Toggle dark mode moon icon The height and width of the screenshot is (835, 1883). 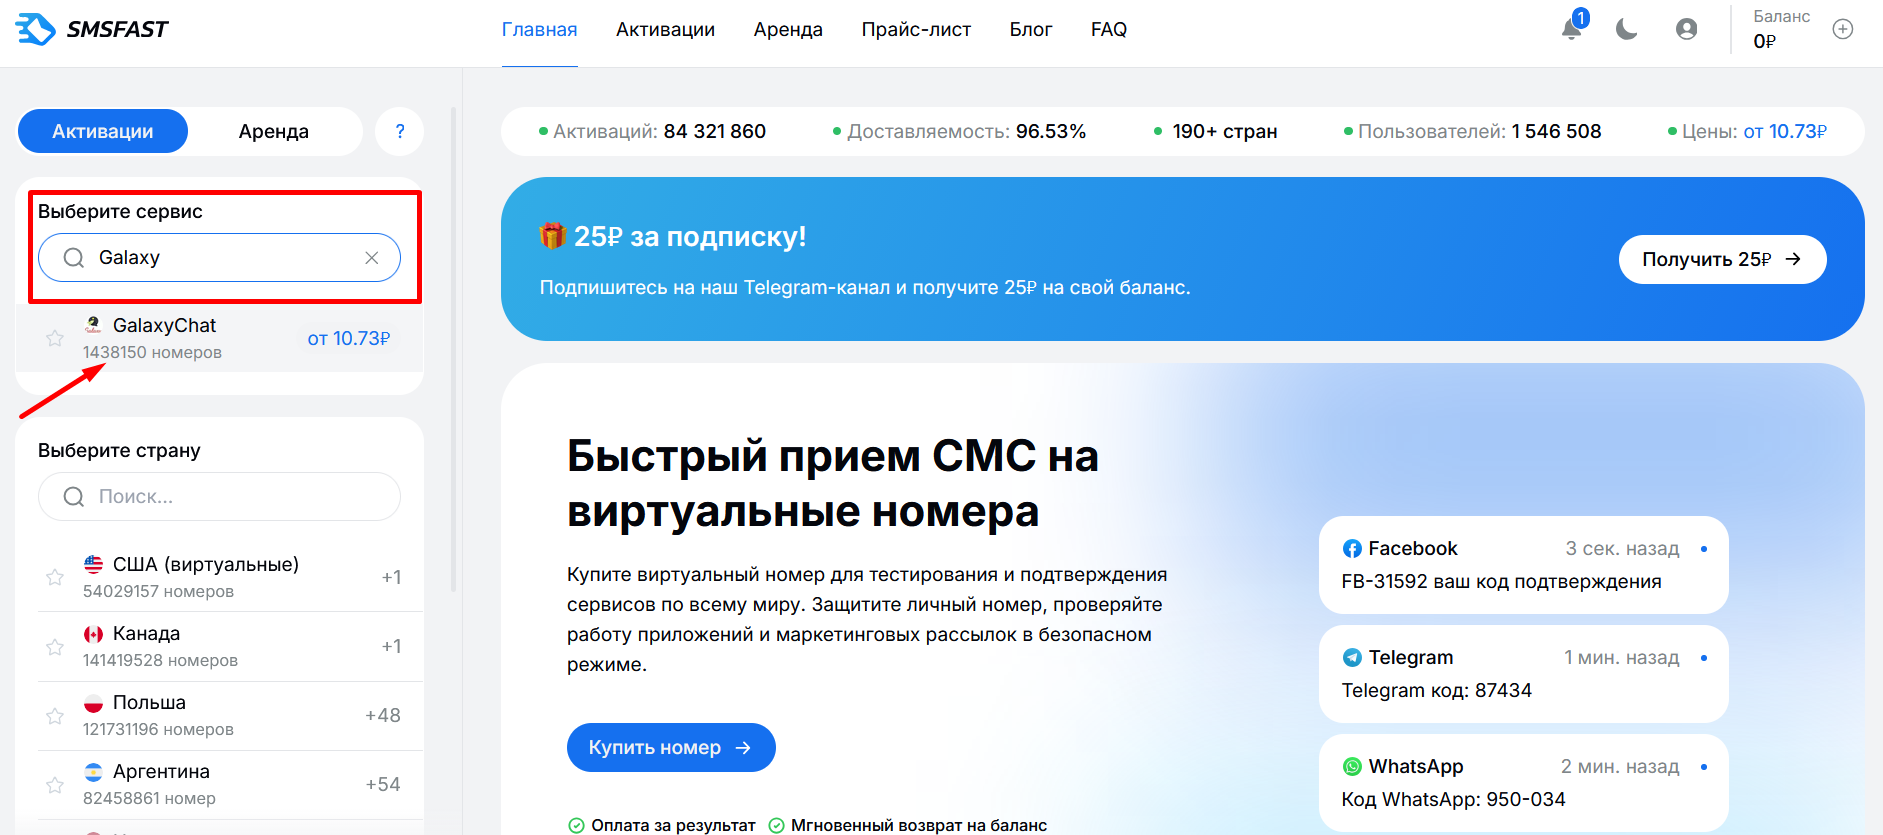(x=1627, y=29)
